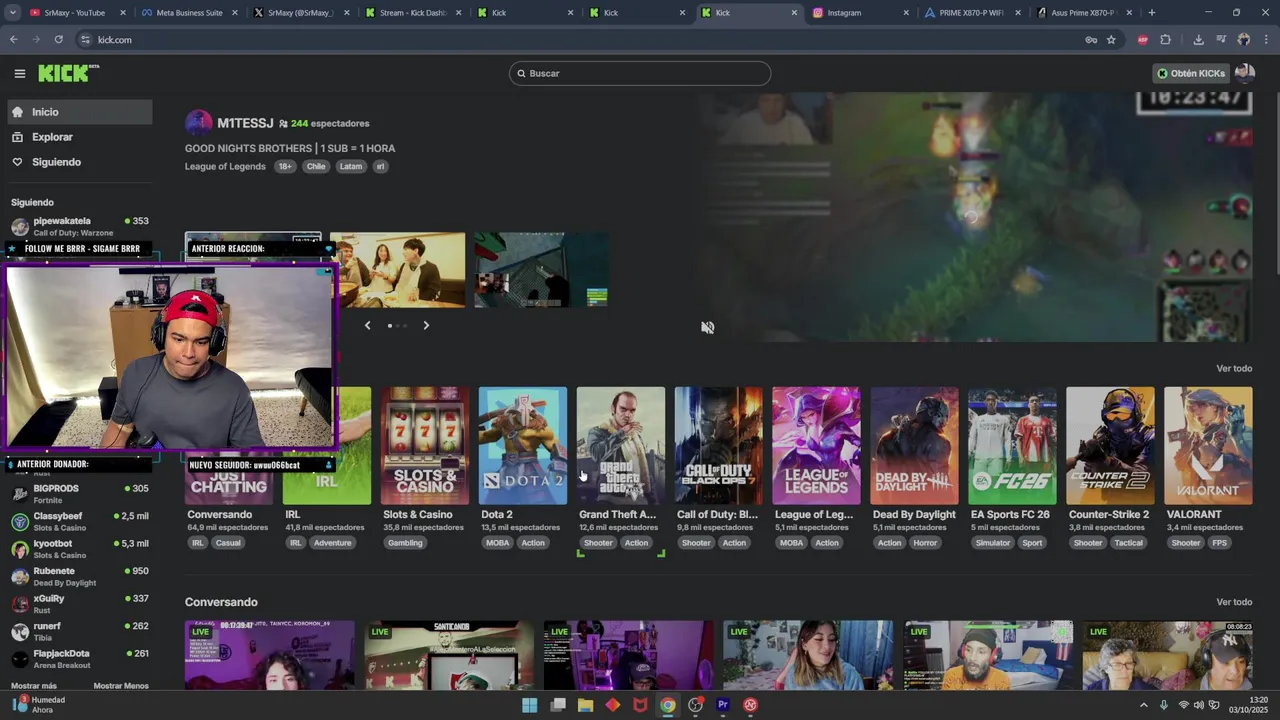Open the browser media control icon
Image resolution: width=1280 pixels, height=720 pixels.
(x=1221, y=40)
